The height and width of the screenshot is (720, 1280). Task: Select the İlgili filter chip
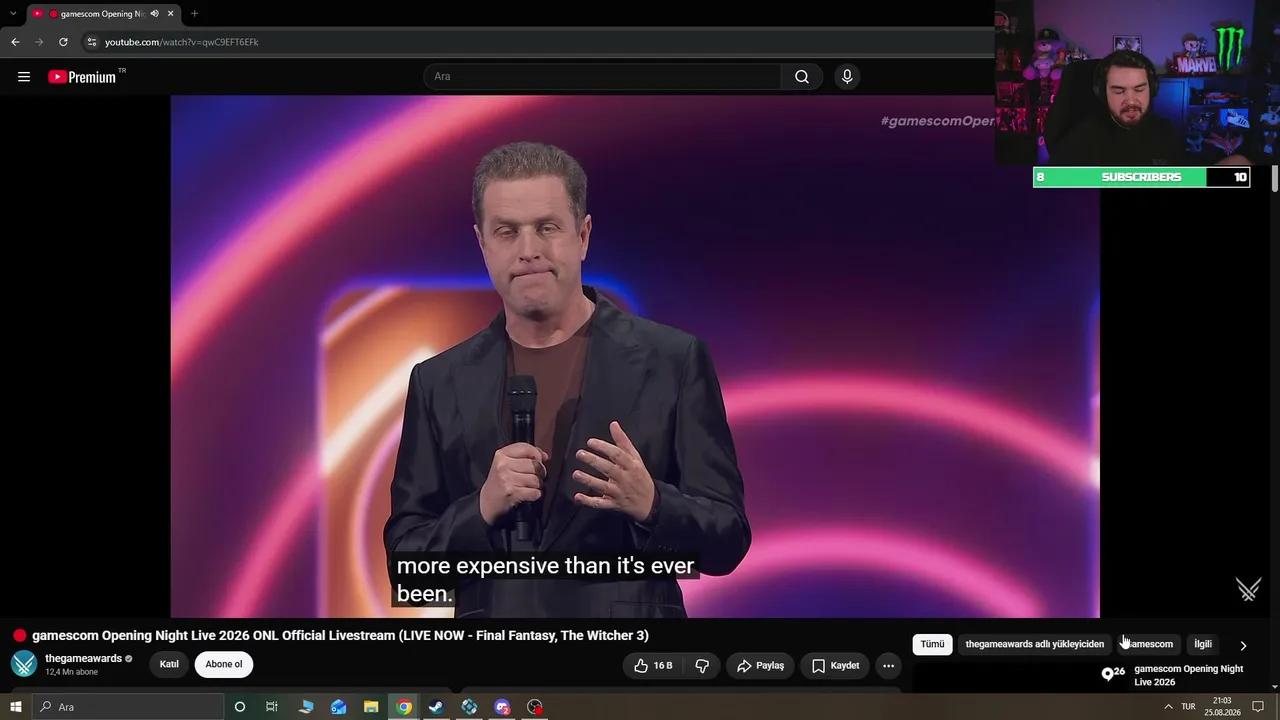pyautogui.click(x=1203, y=644)
